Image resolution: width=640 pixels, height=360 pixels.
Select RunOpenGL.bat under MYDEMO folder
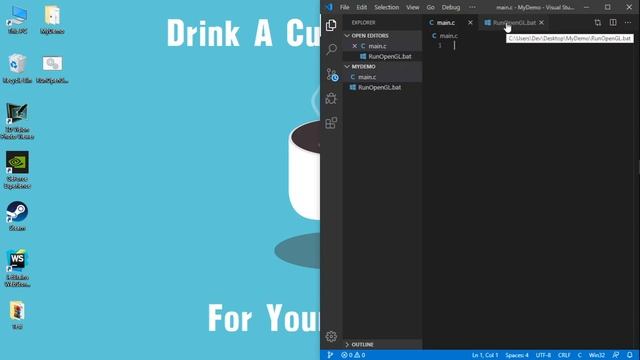382,87
